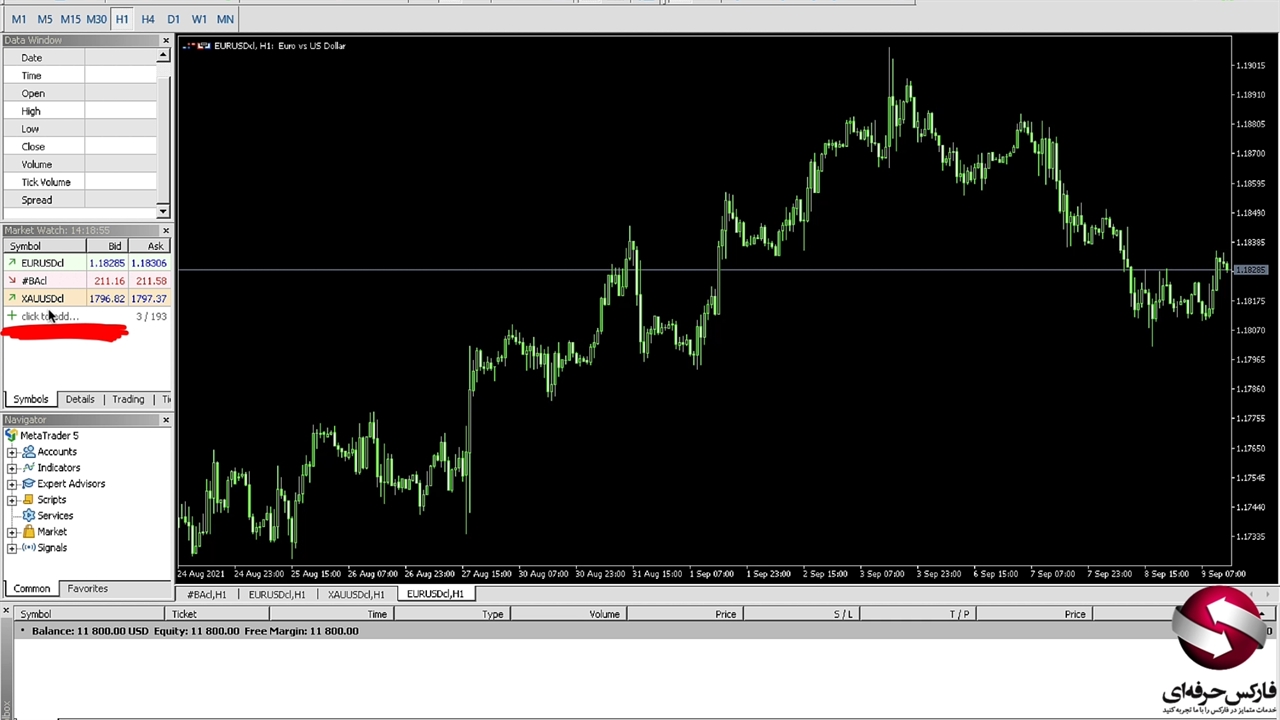Screen dimensions: 1280x720
Task: Click the MetaTrader 5 root icon in Navigator
Action: pyautogui.click(x=11, y=436)
